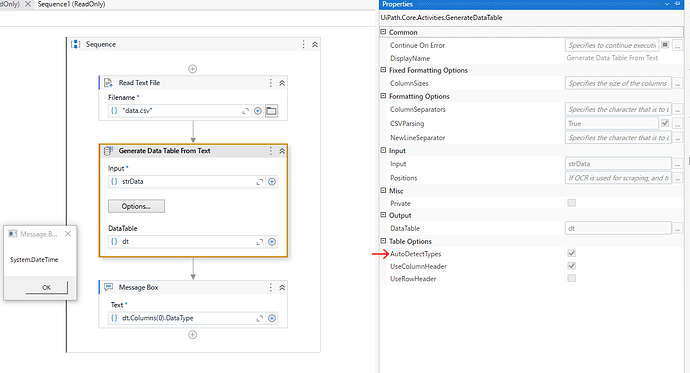The image size is (690, 373).
Task: Open ellipsis editor for ColumnSeparators
Action: pos(678,109)
